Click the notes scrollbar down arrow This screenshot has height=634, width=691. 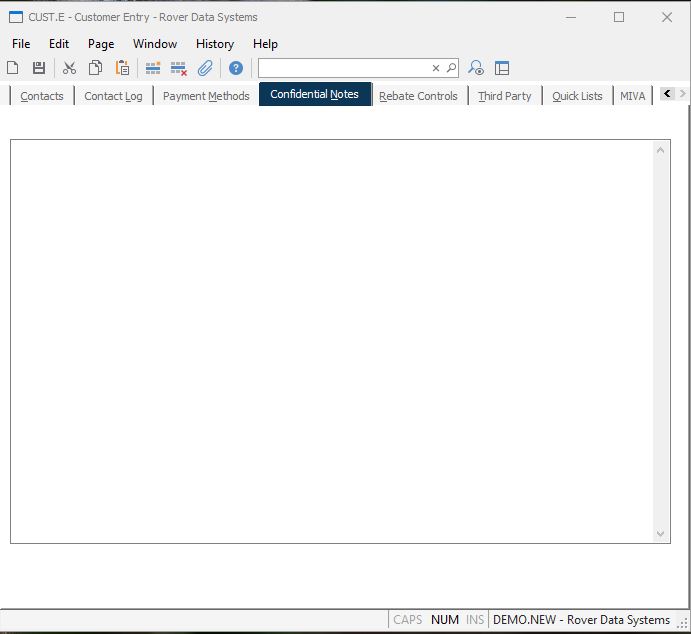[660, 535]
